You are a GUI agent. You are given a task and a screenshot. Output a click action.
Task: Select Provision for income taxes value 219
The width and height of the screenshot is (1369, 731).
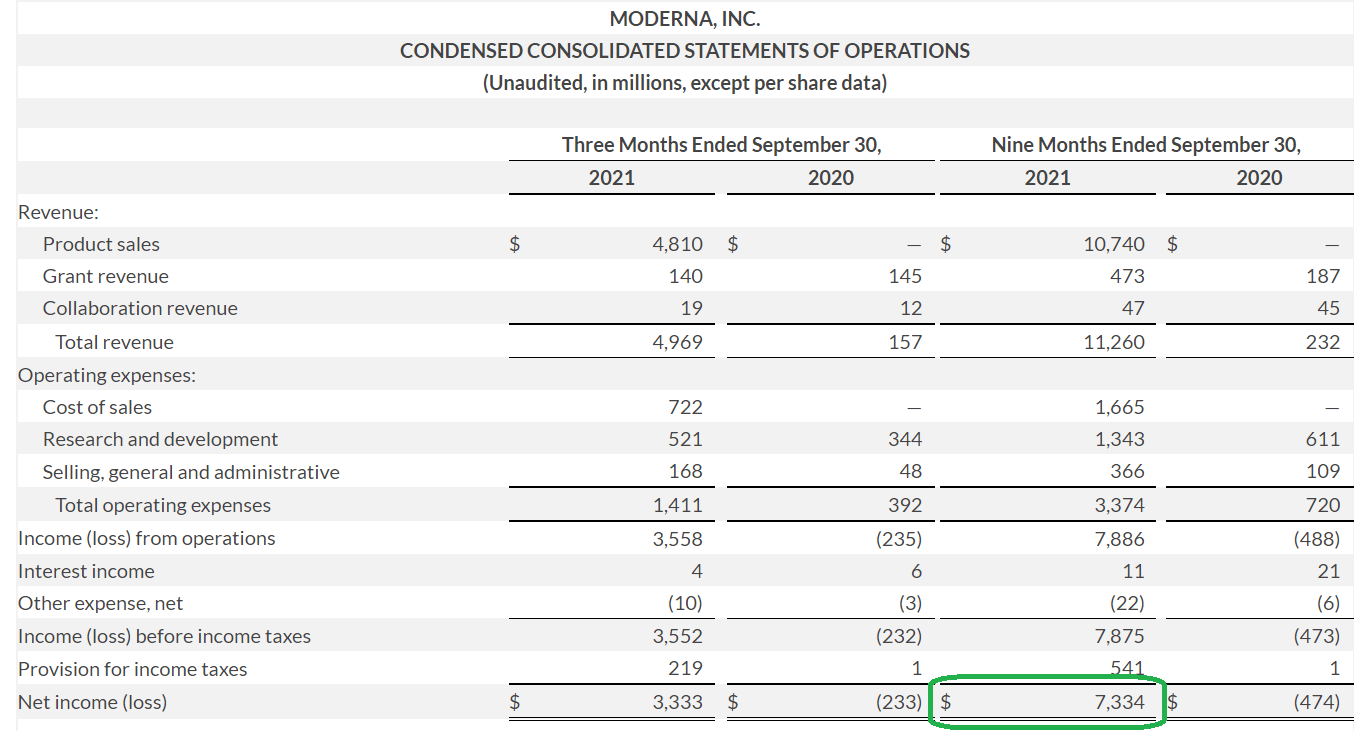point(685,668)
